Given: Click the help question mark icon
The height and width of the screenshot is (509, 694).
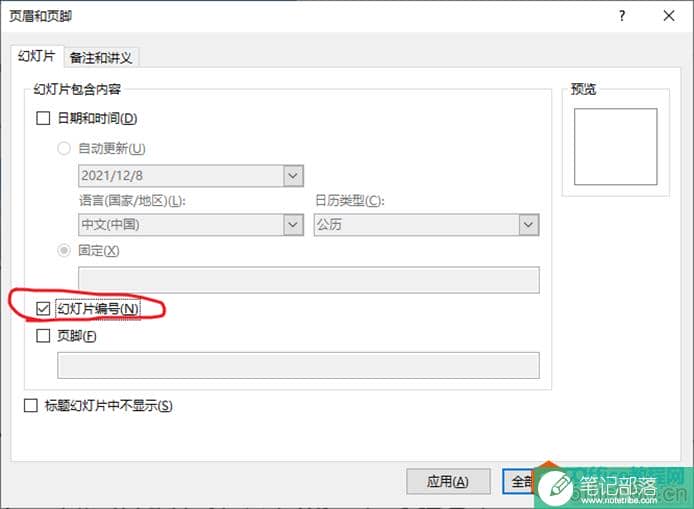Looking at the screenshot, I should (622, 16).
